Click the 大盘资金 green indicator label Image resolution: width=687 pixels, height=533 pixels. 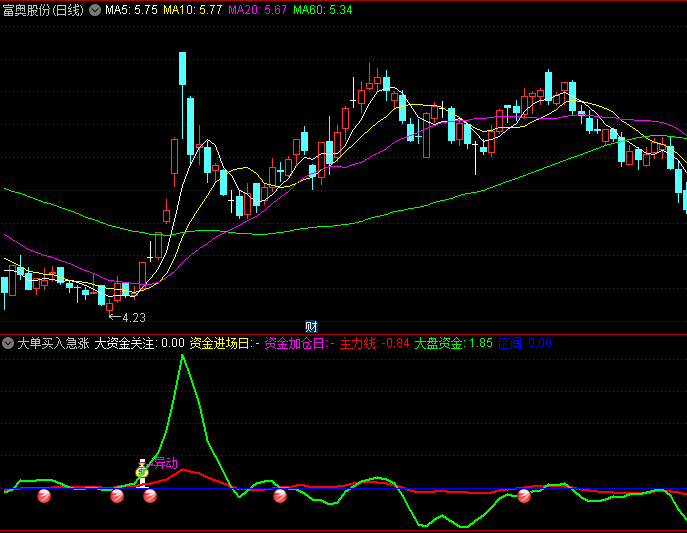[x=439, y=343]
